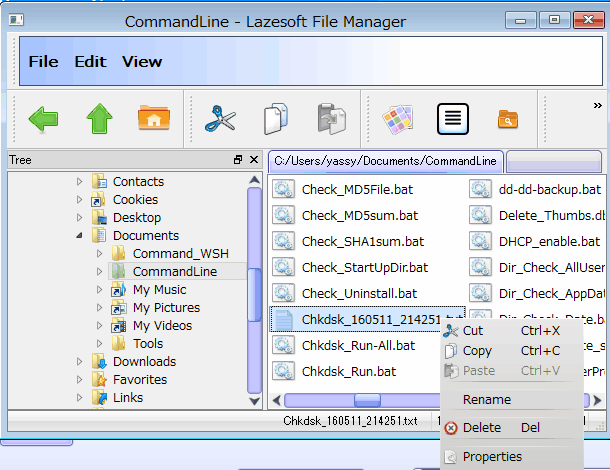
Task: Open the File menu
Action: coord(43,62)
